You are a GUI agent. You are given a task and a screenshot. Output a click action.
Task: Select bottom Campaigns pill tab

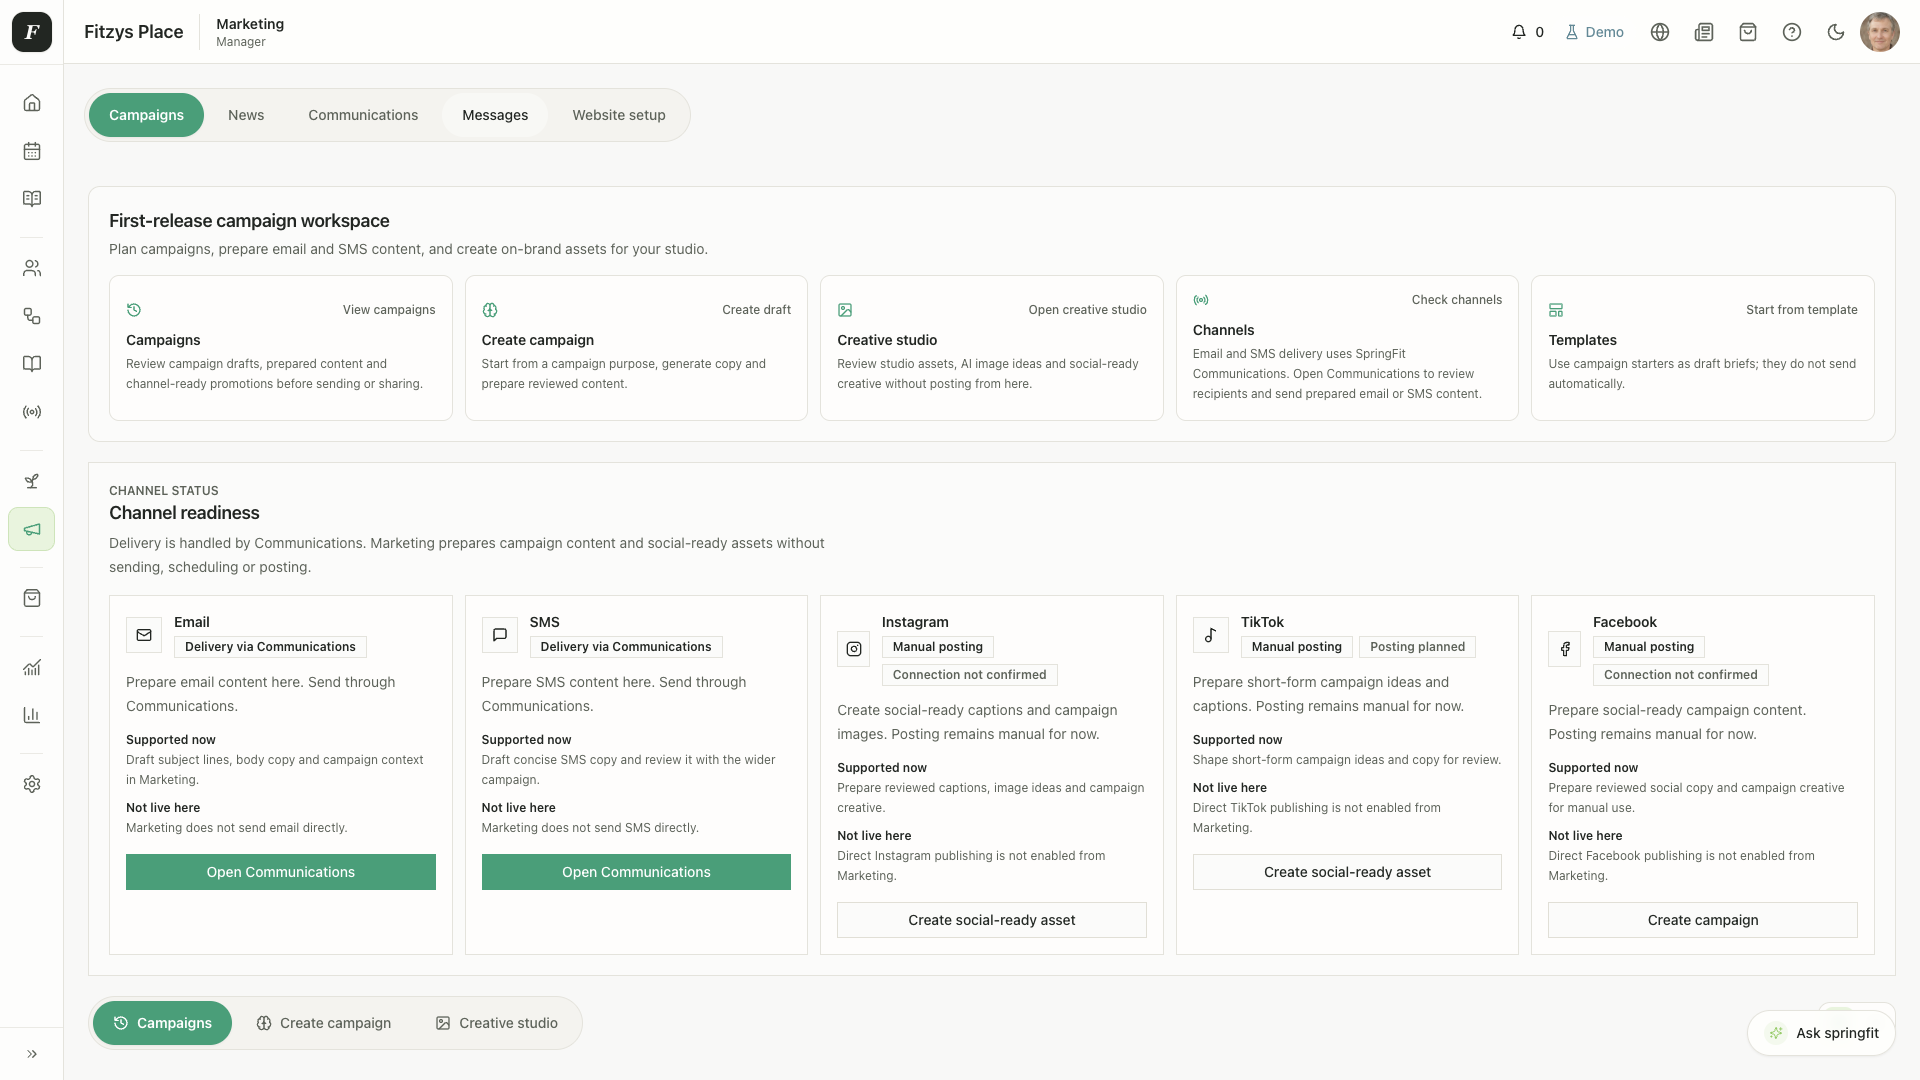[162, 1023]
